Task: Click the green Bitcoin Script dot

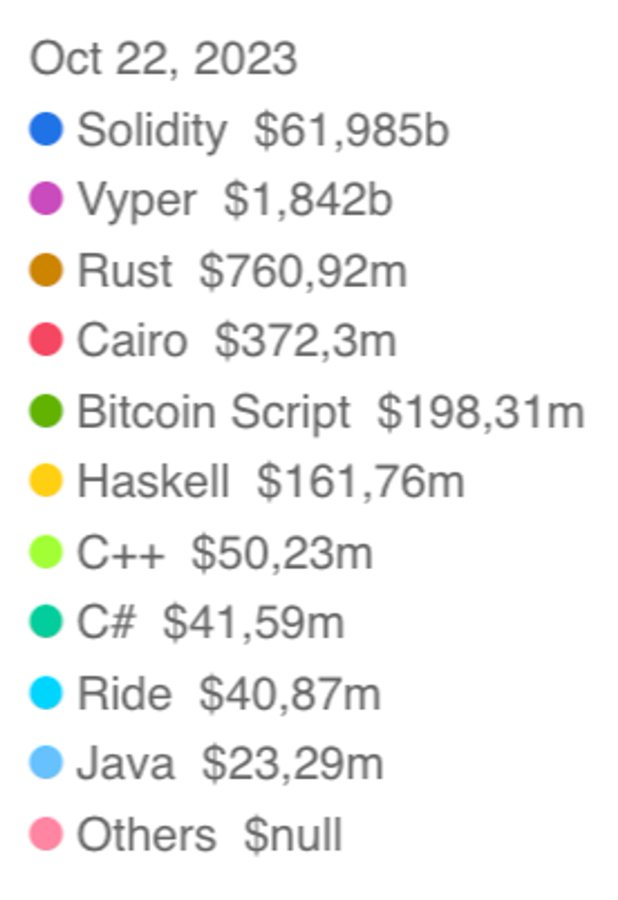Action: [46, 411]
